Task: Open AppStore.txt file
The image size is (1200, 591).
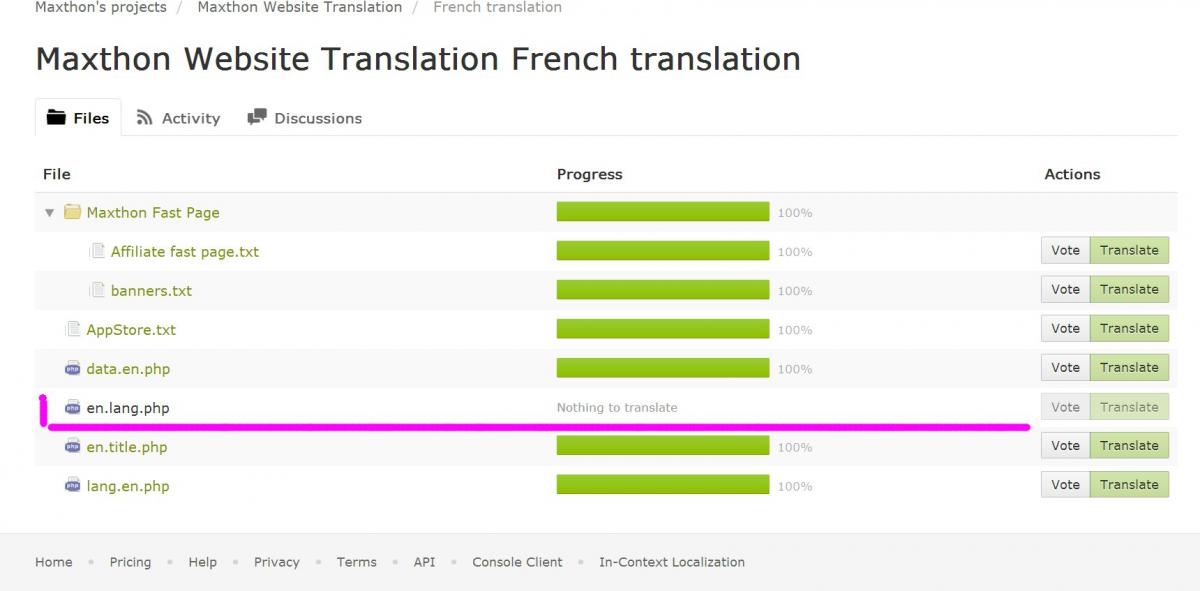Action: coord(131,329)
